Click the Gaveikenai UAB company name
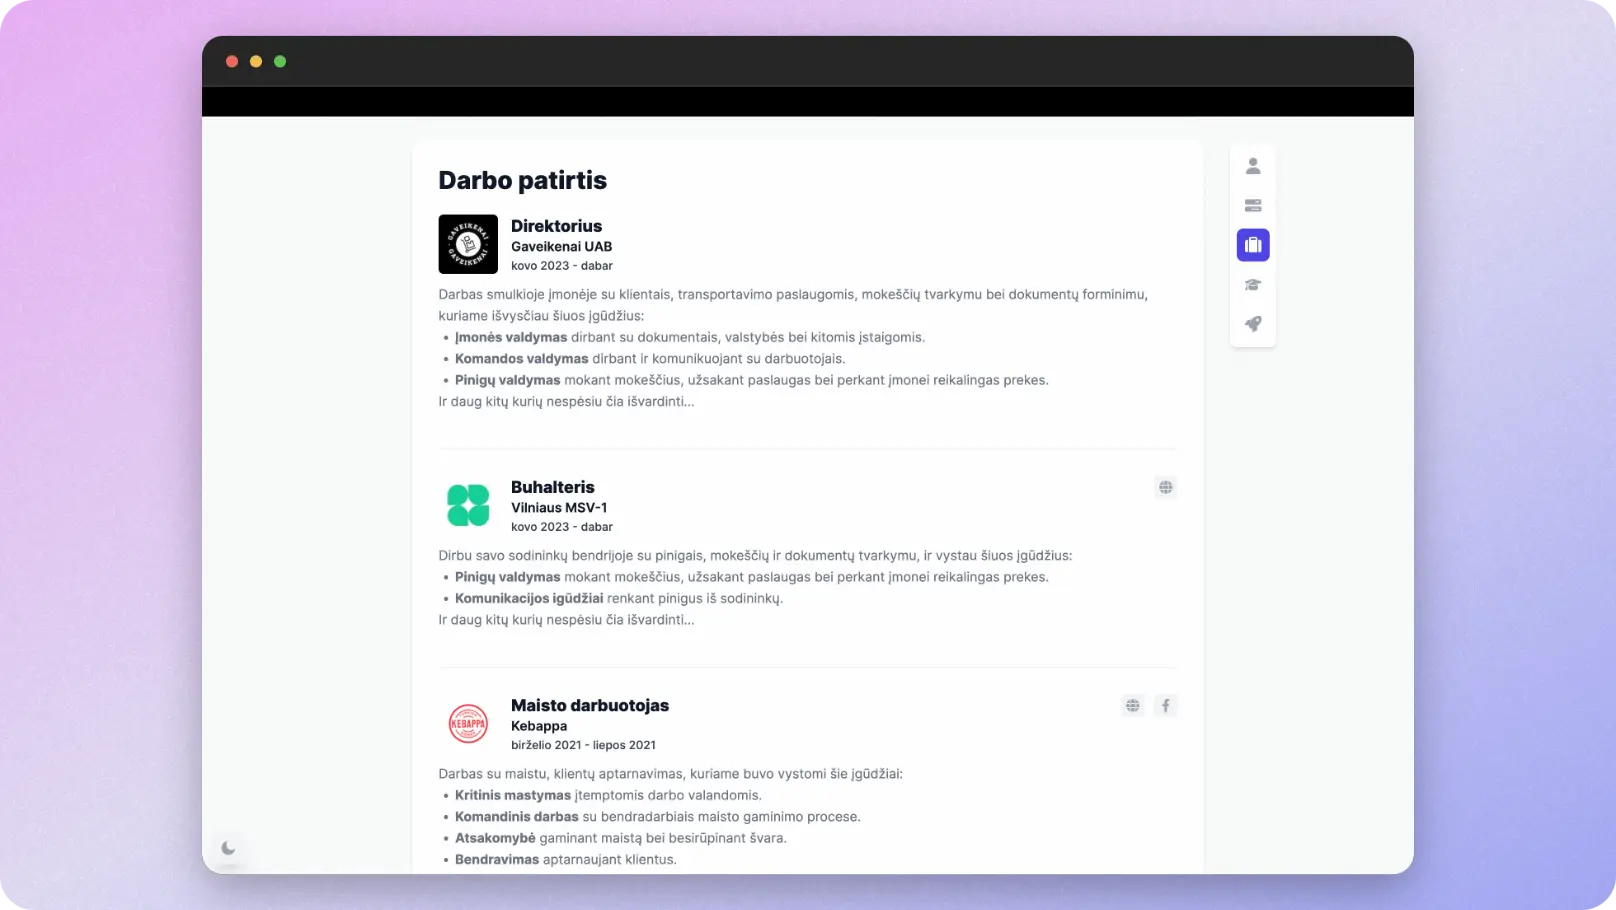This screenshot has width=1616, height=910. (561, 247)
